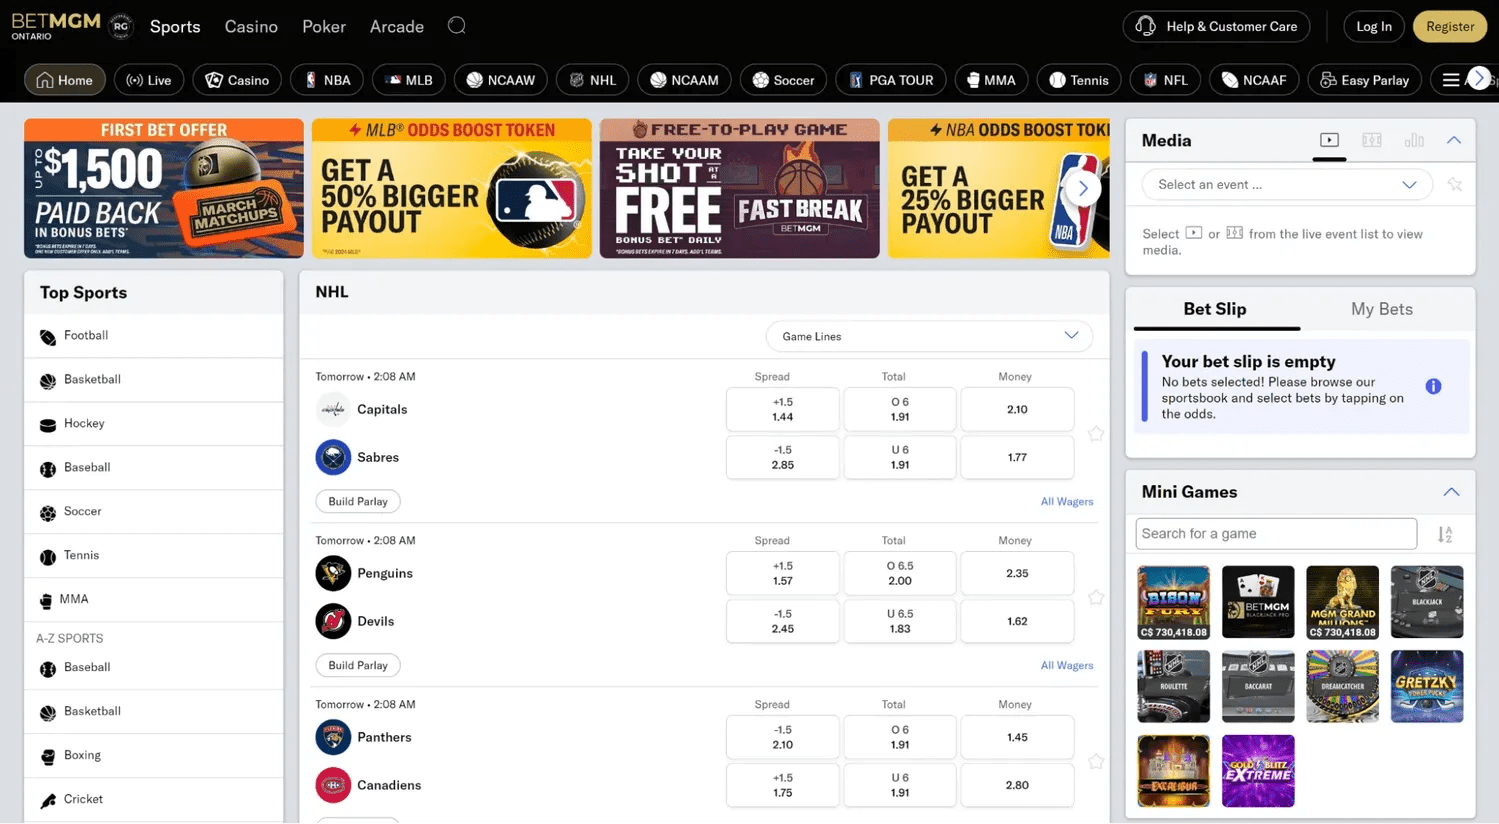
Task: Collapse the Mini Games panel
Action: point(1451,492)
